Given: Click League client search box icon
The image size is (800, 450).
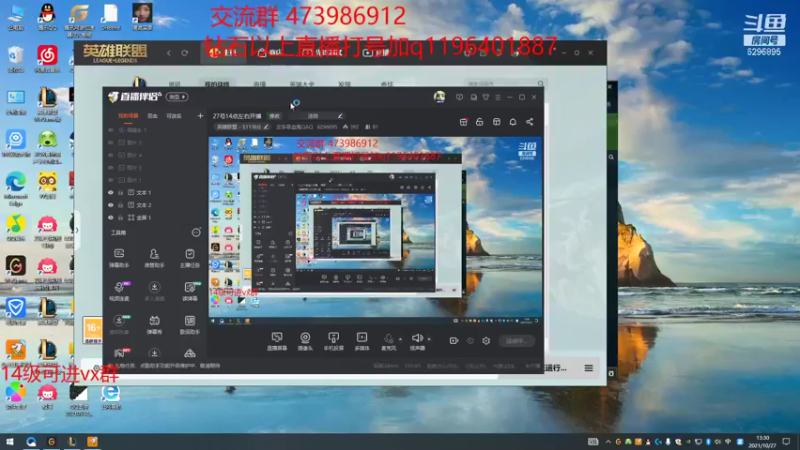Looking at the screenshot, I should click(x=541, y=84).
